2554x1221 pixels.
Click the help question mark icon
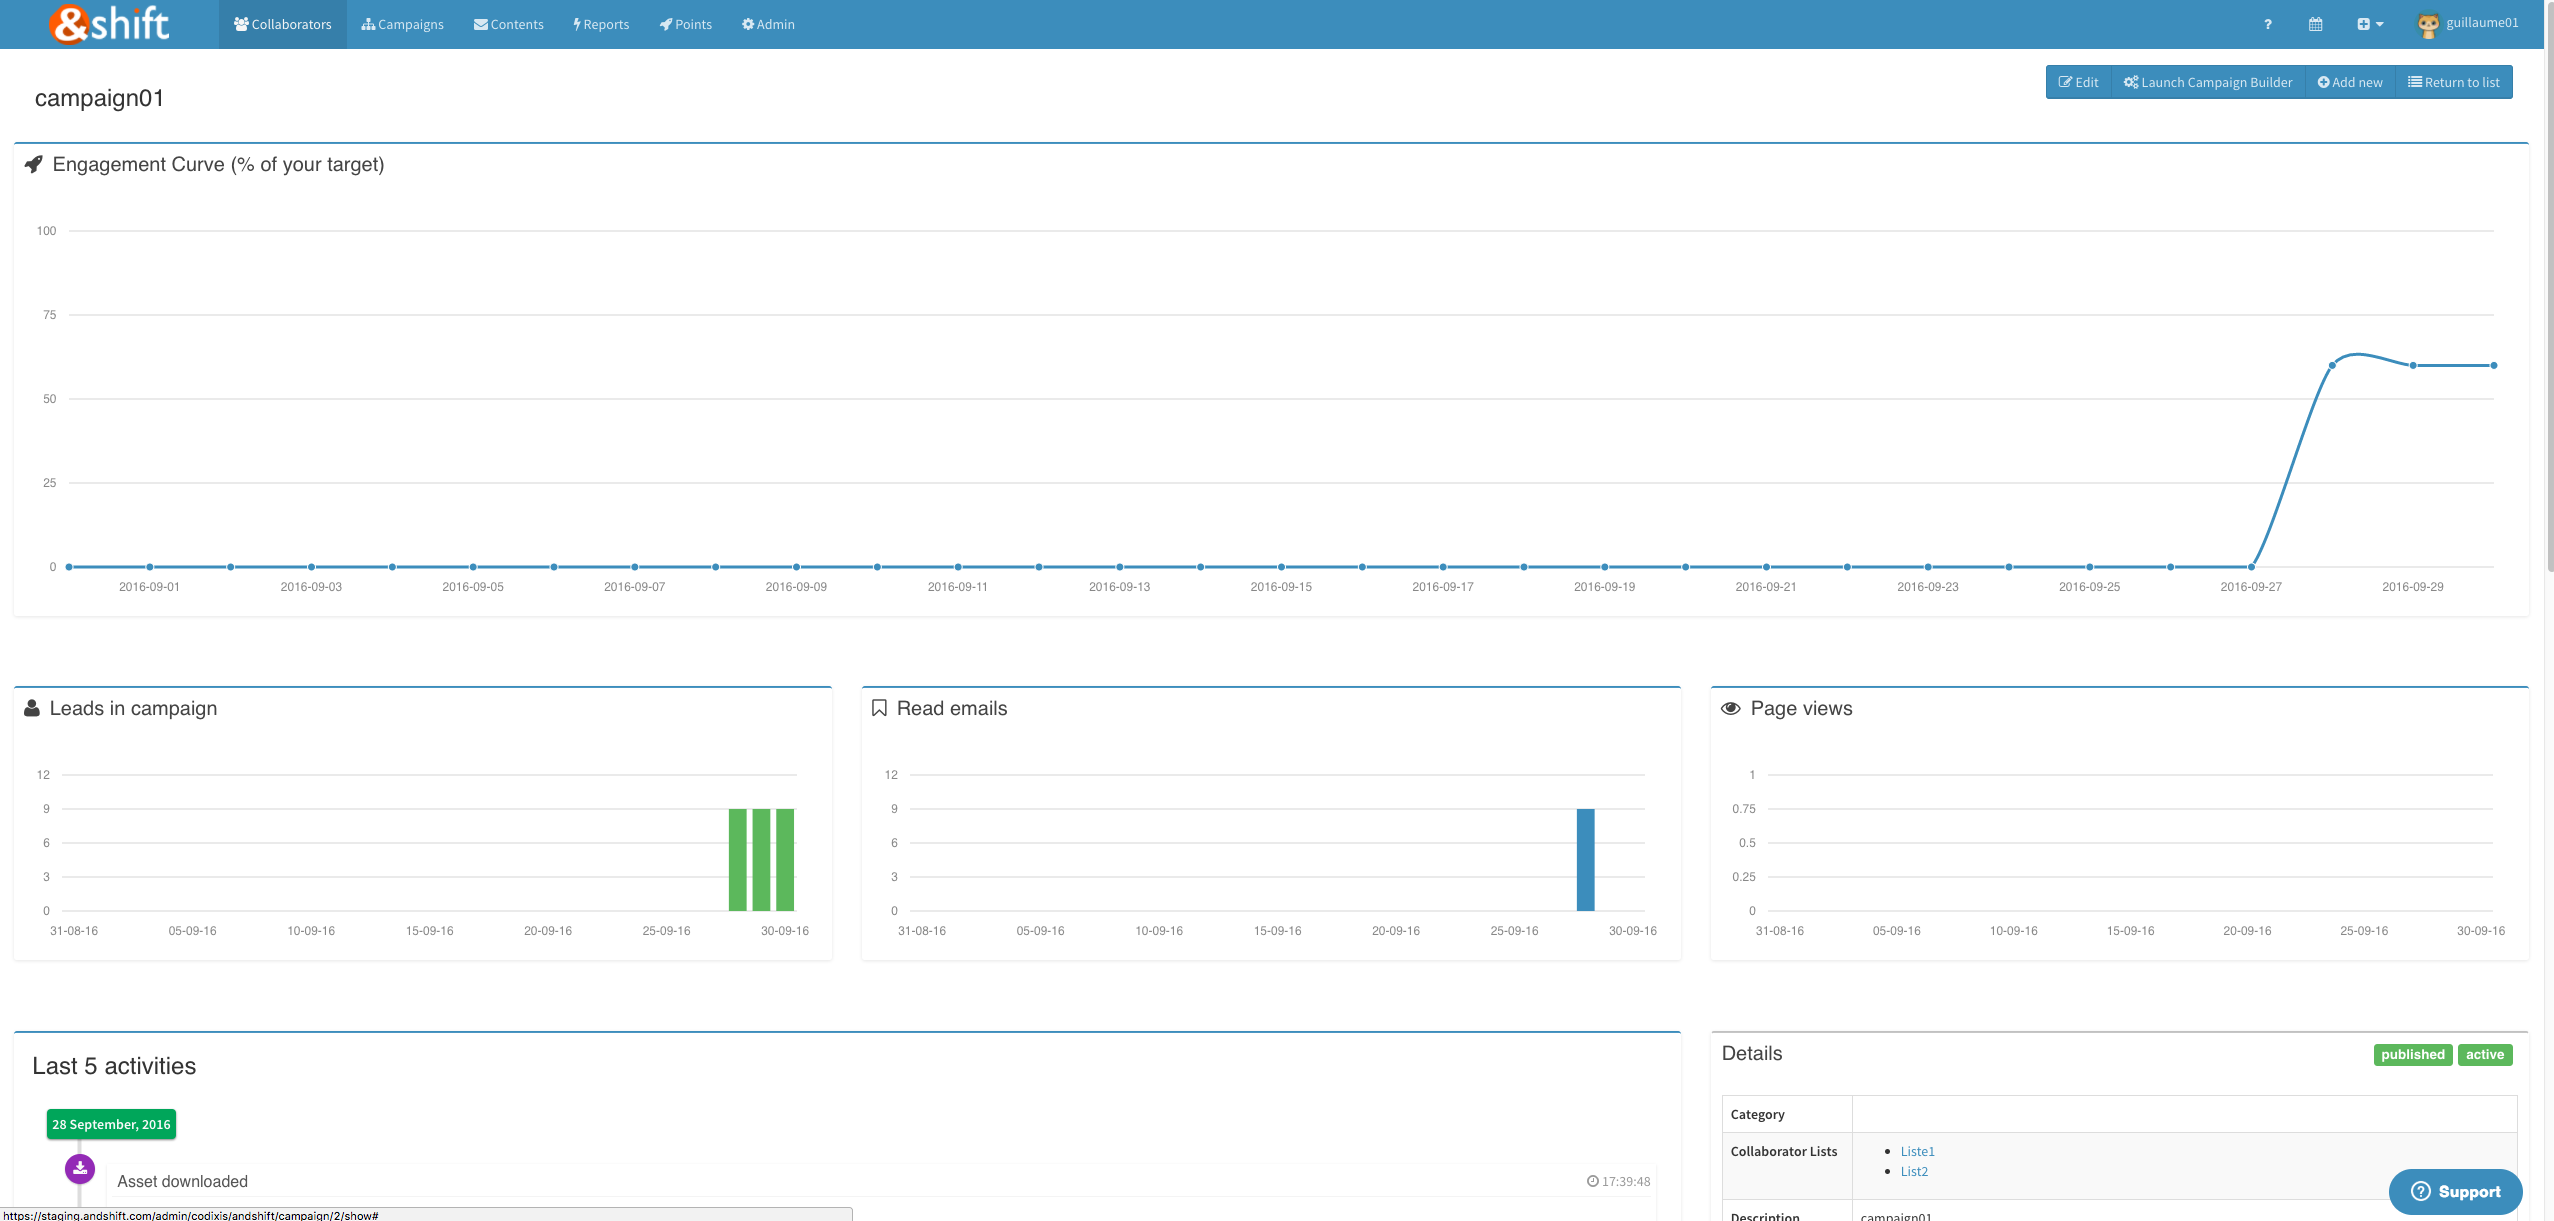[x=2268, y=24]
